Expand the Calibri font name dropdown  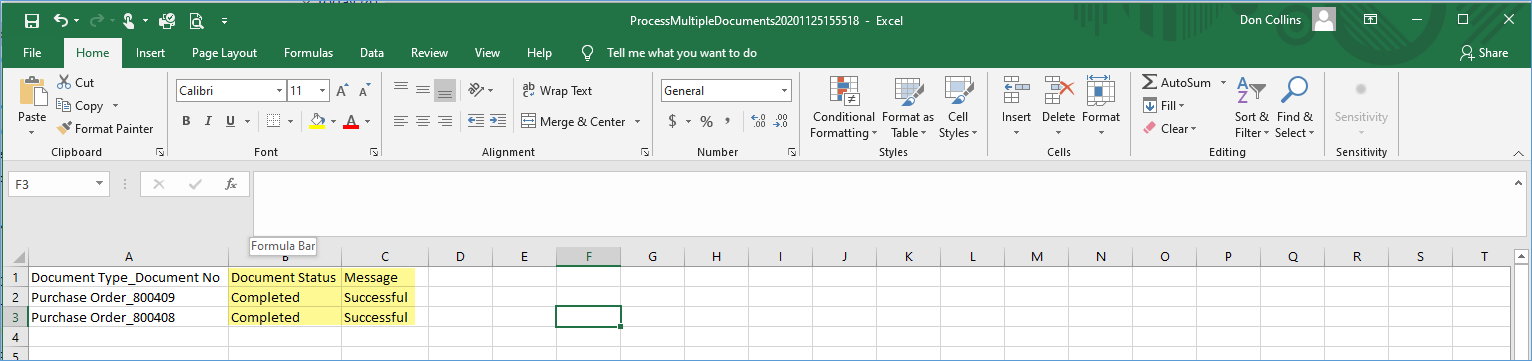point(278,91)
